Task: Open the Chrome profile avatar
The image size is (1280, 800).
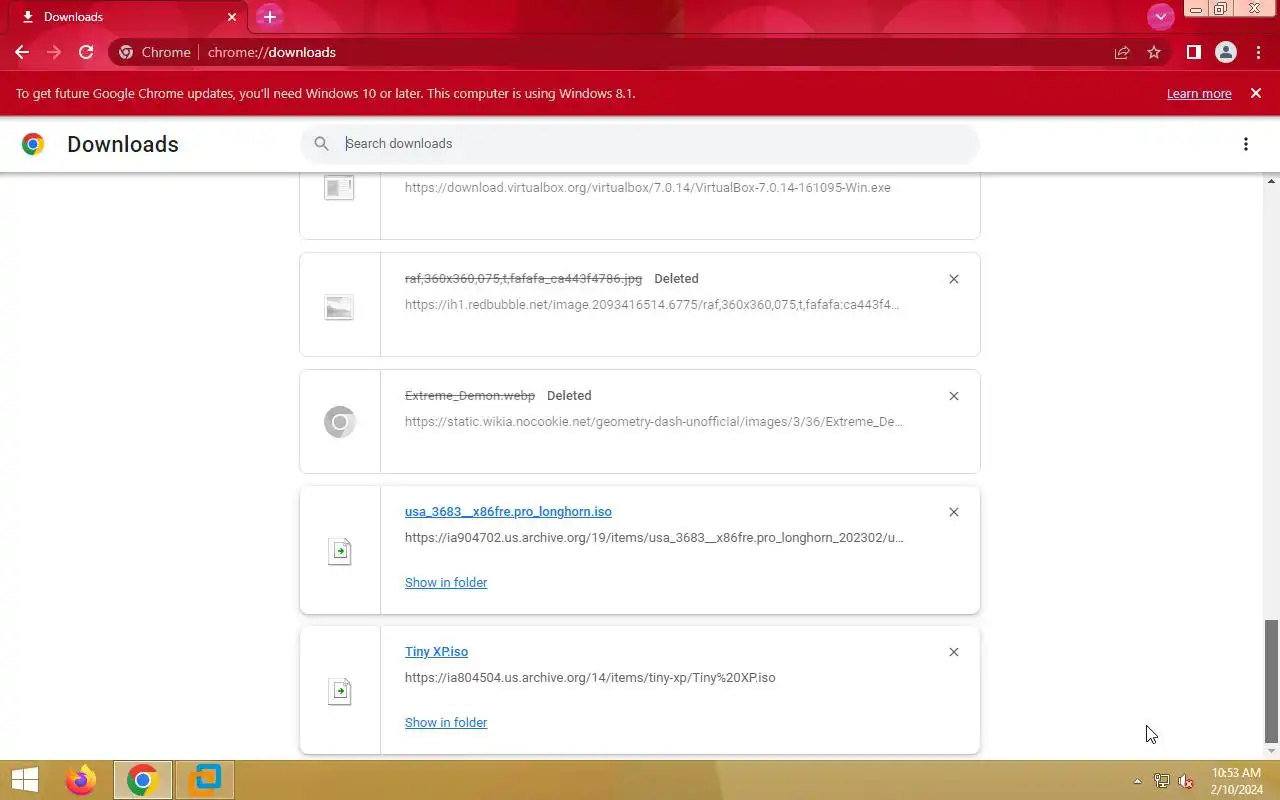Action: click(1225, 52)
